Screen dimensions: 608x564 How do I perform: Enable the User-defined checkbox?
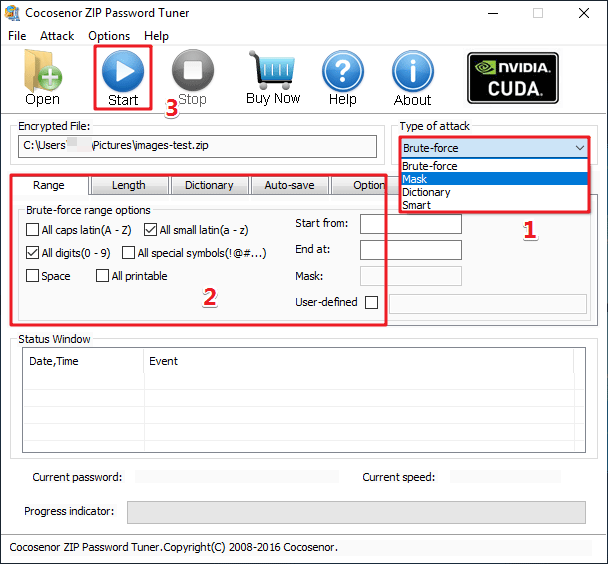(x=371, y=302)
